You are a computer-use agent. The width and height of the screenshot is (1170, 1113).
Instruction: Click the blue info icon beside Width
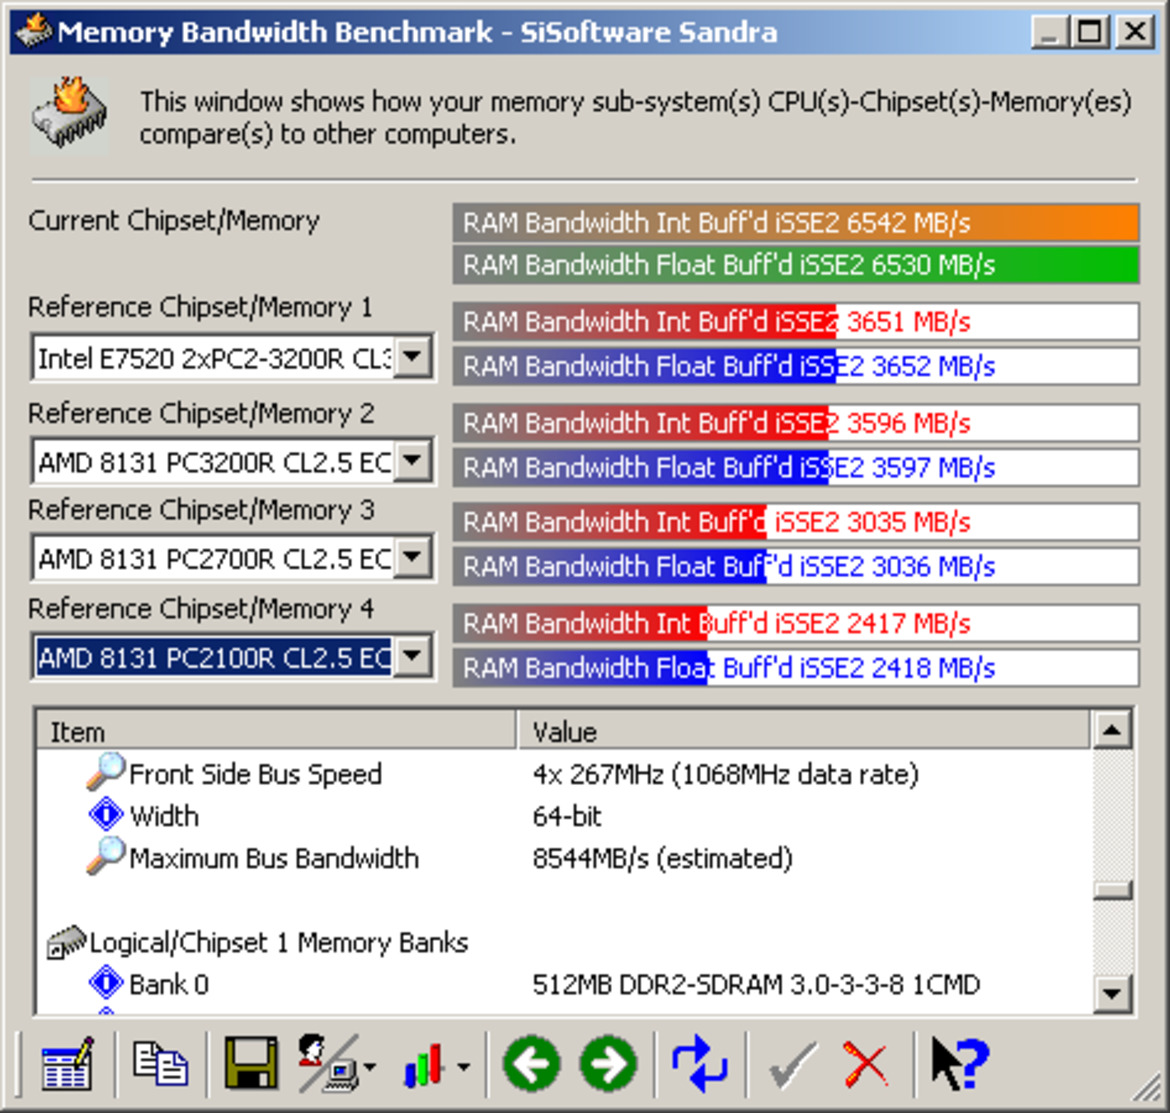pos(106,815)
